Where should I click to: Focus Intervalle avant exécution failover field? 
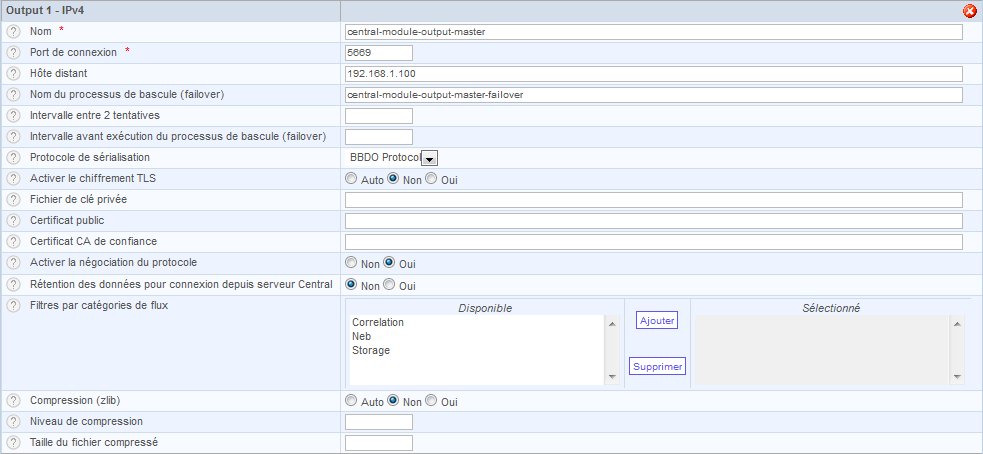[379, 137]
